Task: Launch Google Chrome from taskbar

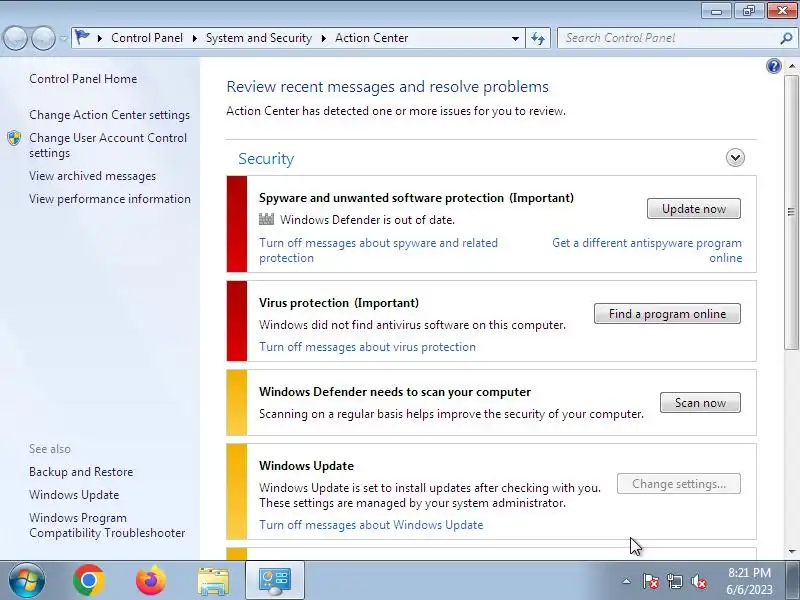Action: pos(88,580)
